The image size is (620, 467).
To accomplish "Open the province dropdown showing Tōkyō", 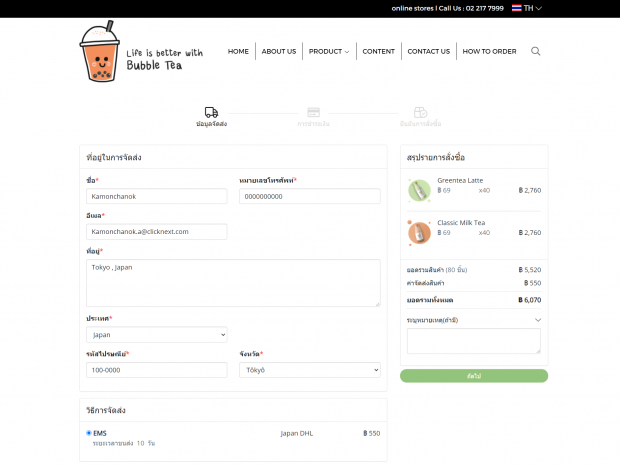I will point(310,370).
